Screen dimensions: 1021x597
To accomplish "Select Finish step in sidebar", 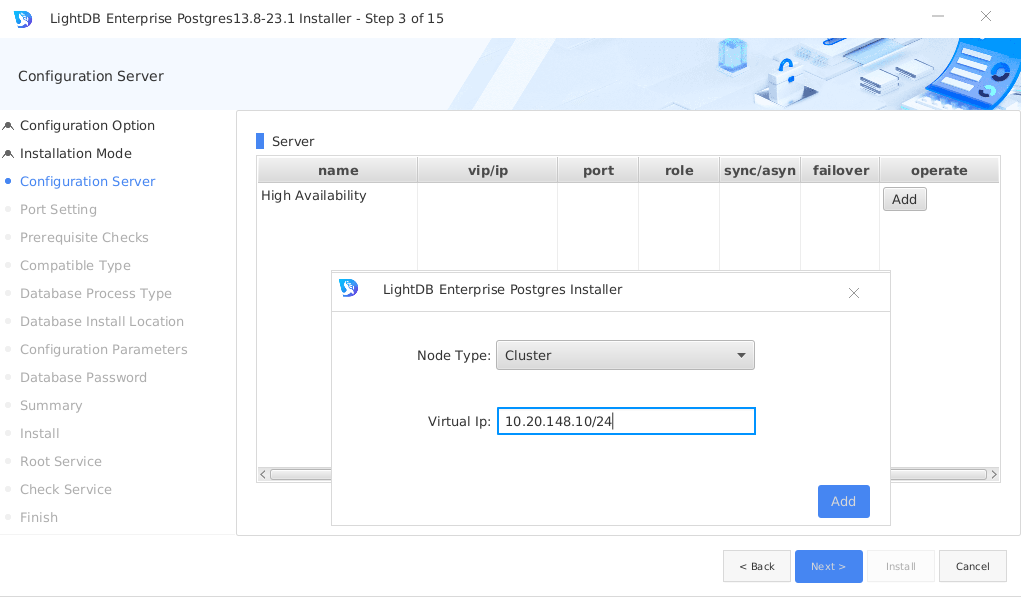I will coord(38,518).
